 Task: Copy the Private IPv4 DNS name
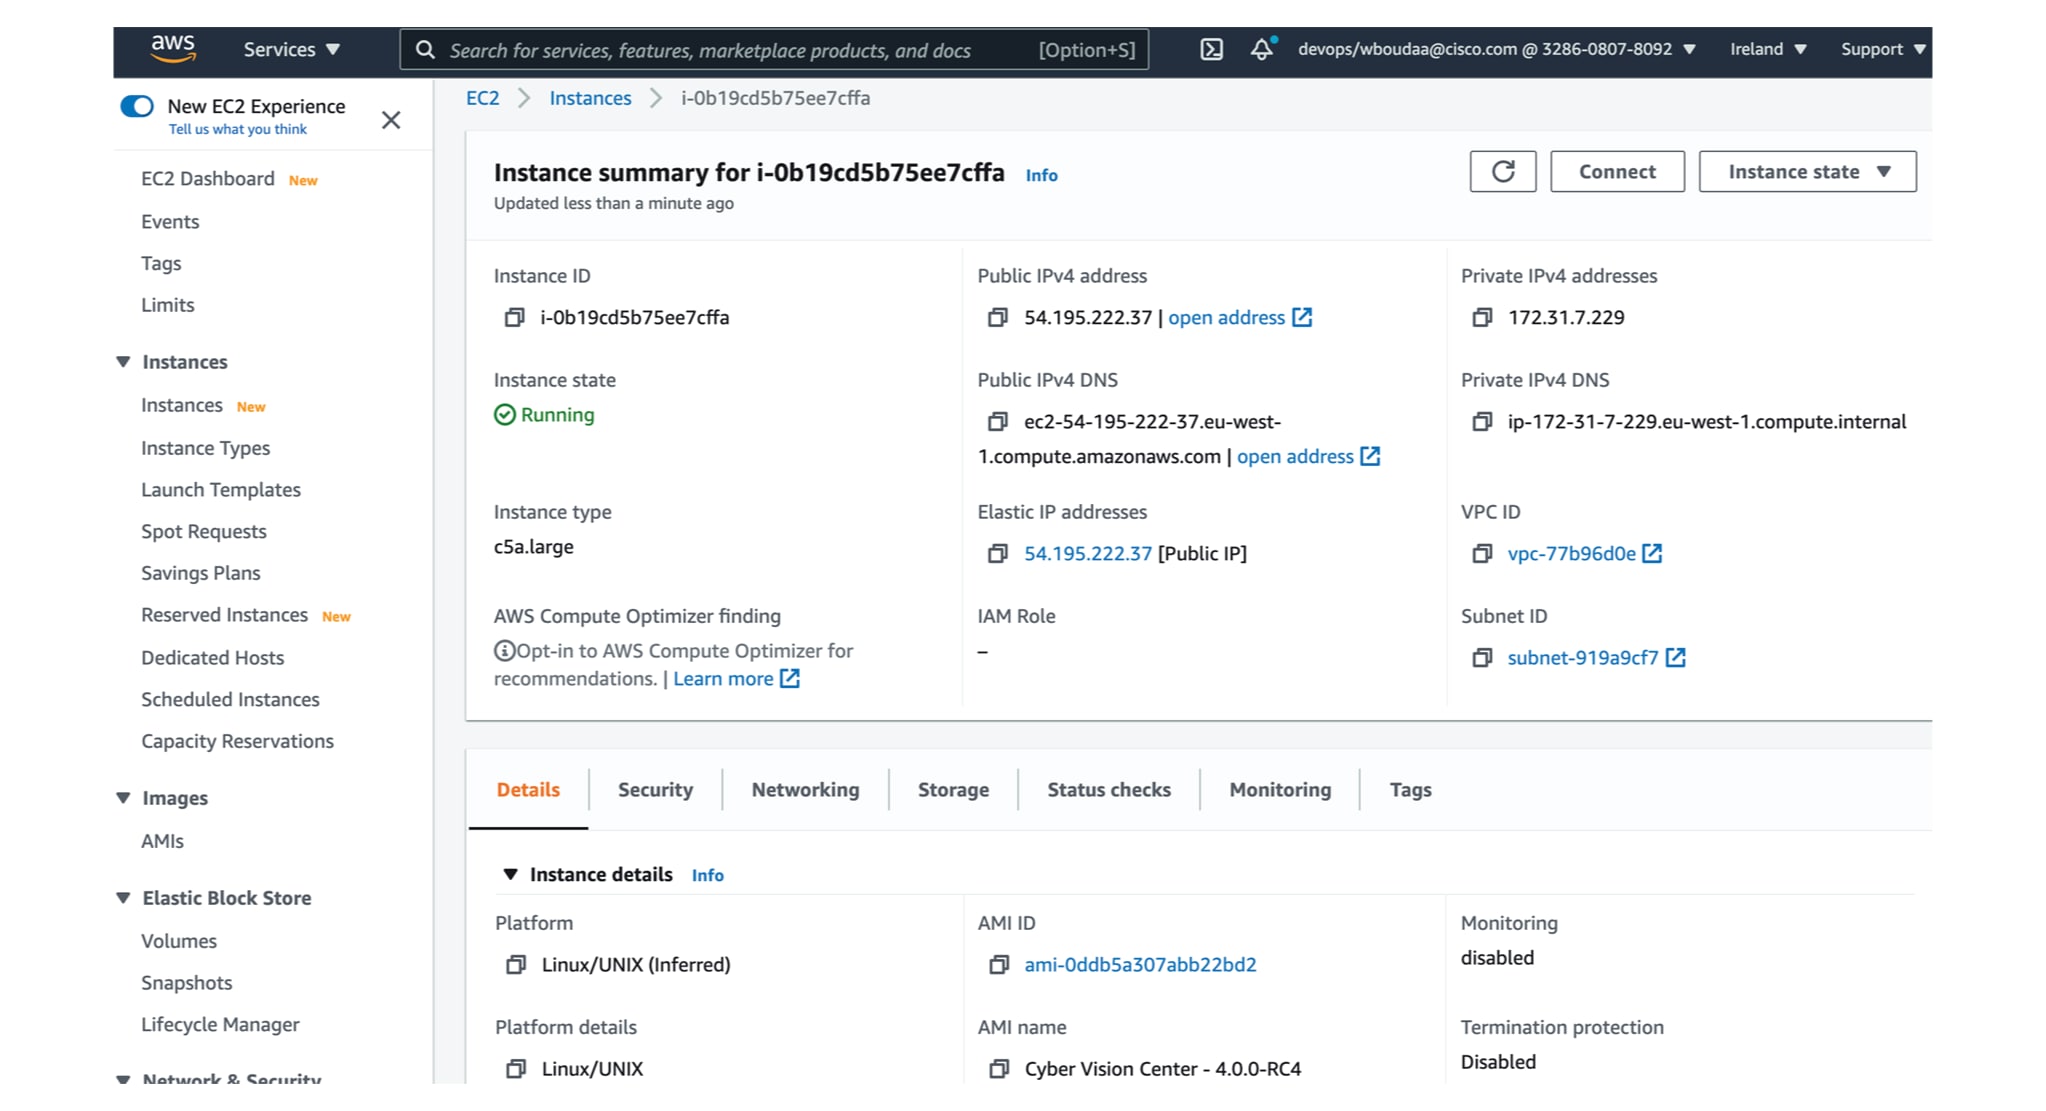click(1482, 421)
